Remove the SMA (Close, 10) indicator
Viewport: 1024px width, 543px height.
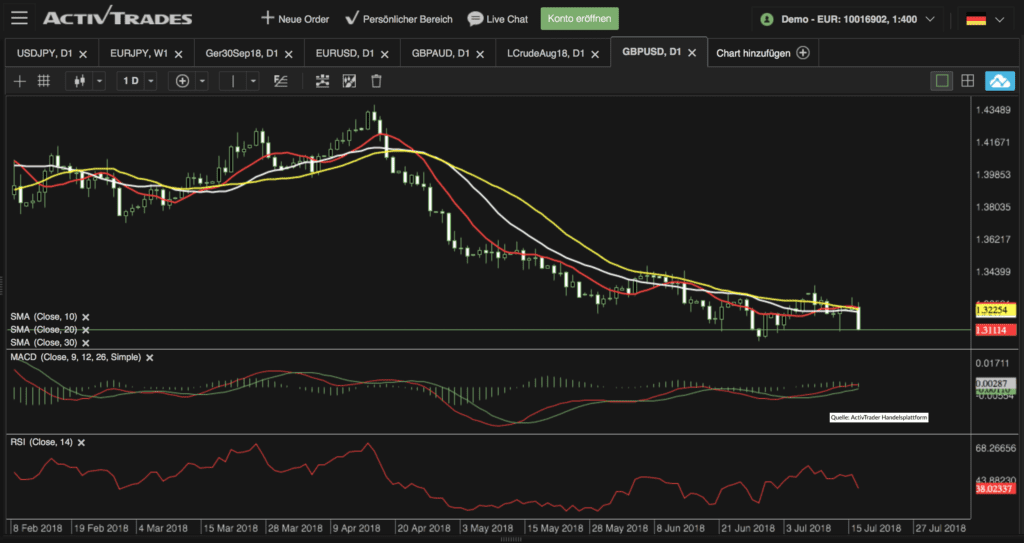point(86,317)
